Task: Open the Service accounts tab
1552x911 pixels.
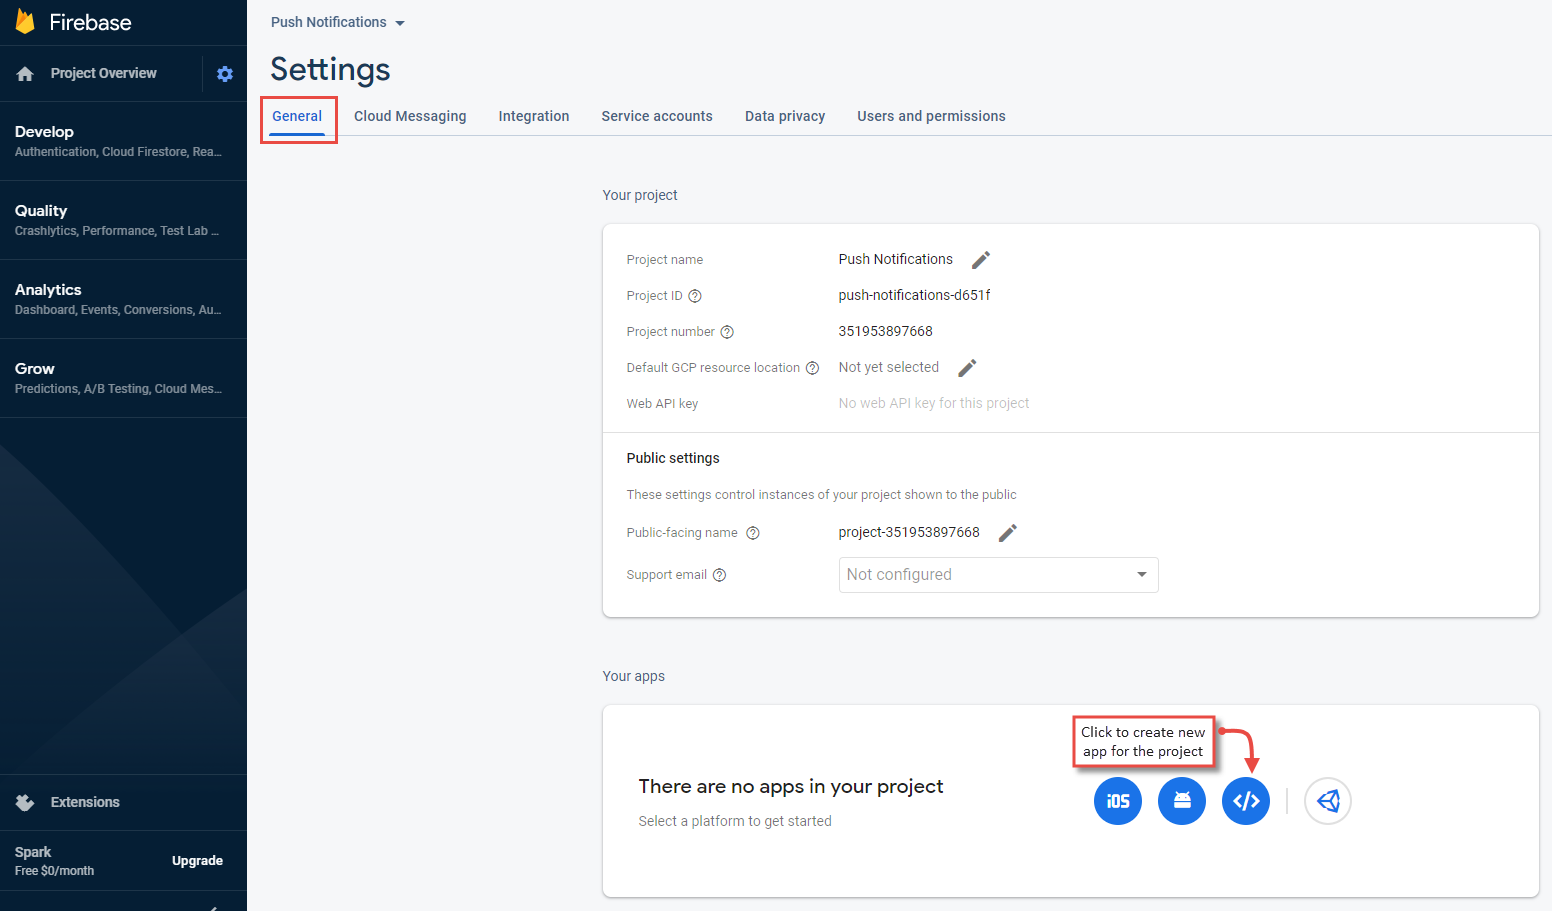Action: pyautogui.click(x=657, y=116)
